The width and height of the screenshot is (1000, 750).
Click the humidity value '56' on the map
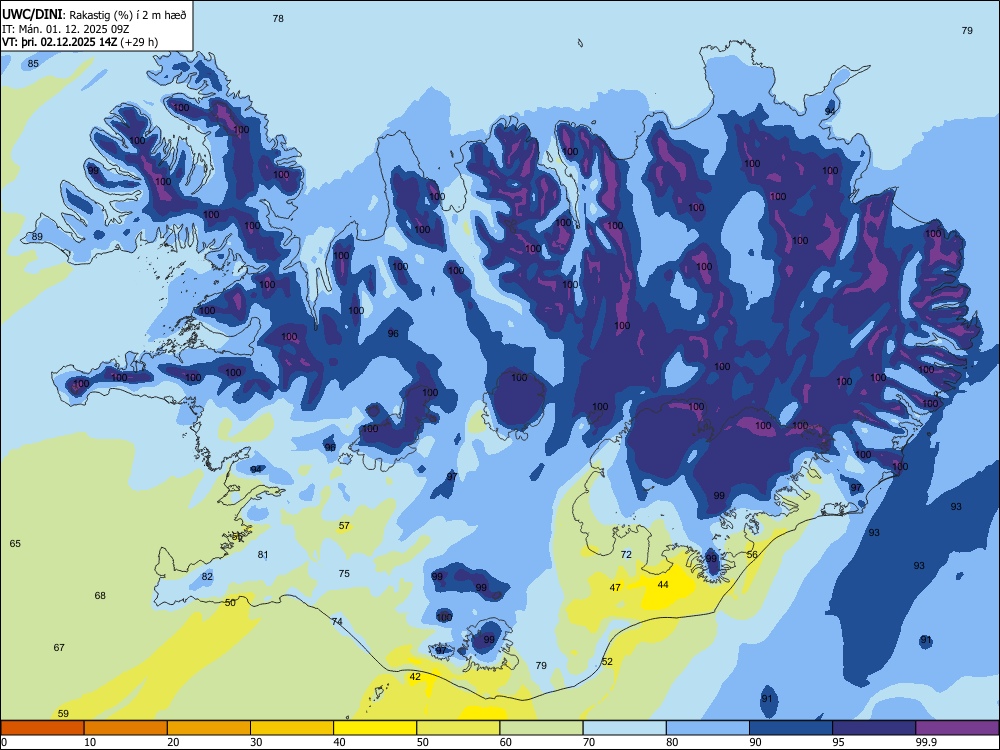pyautogui.click(x=752, y=555)
